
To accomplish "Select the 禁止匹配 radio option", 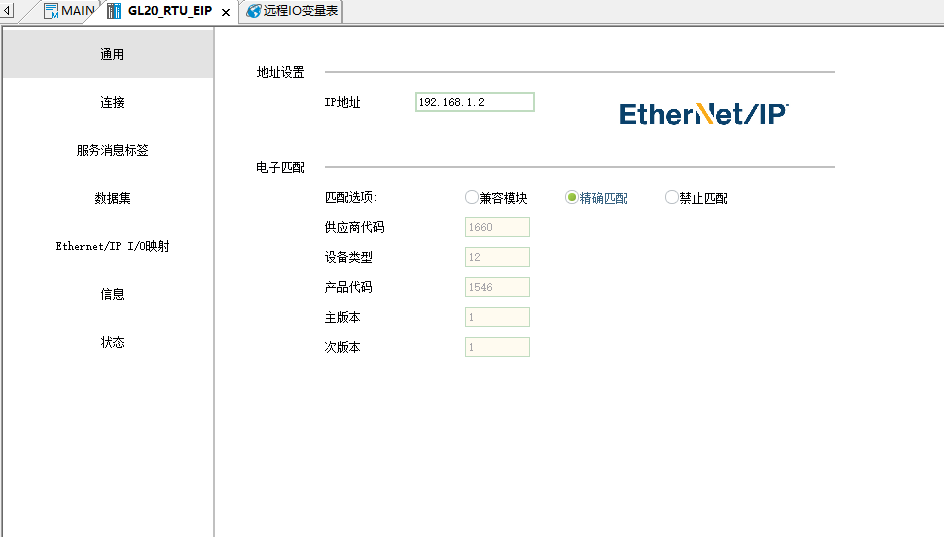I will (672, 198).
